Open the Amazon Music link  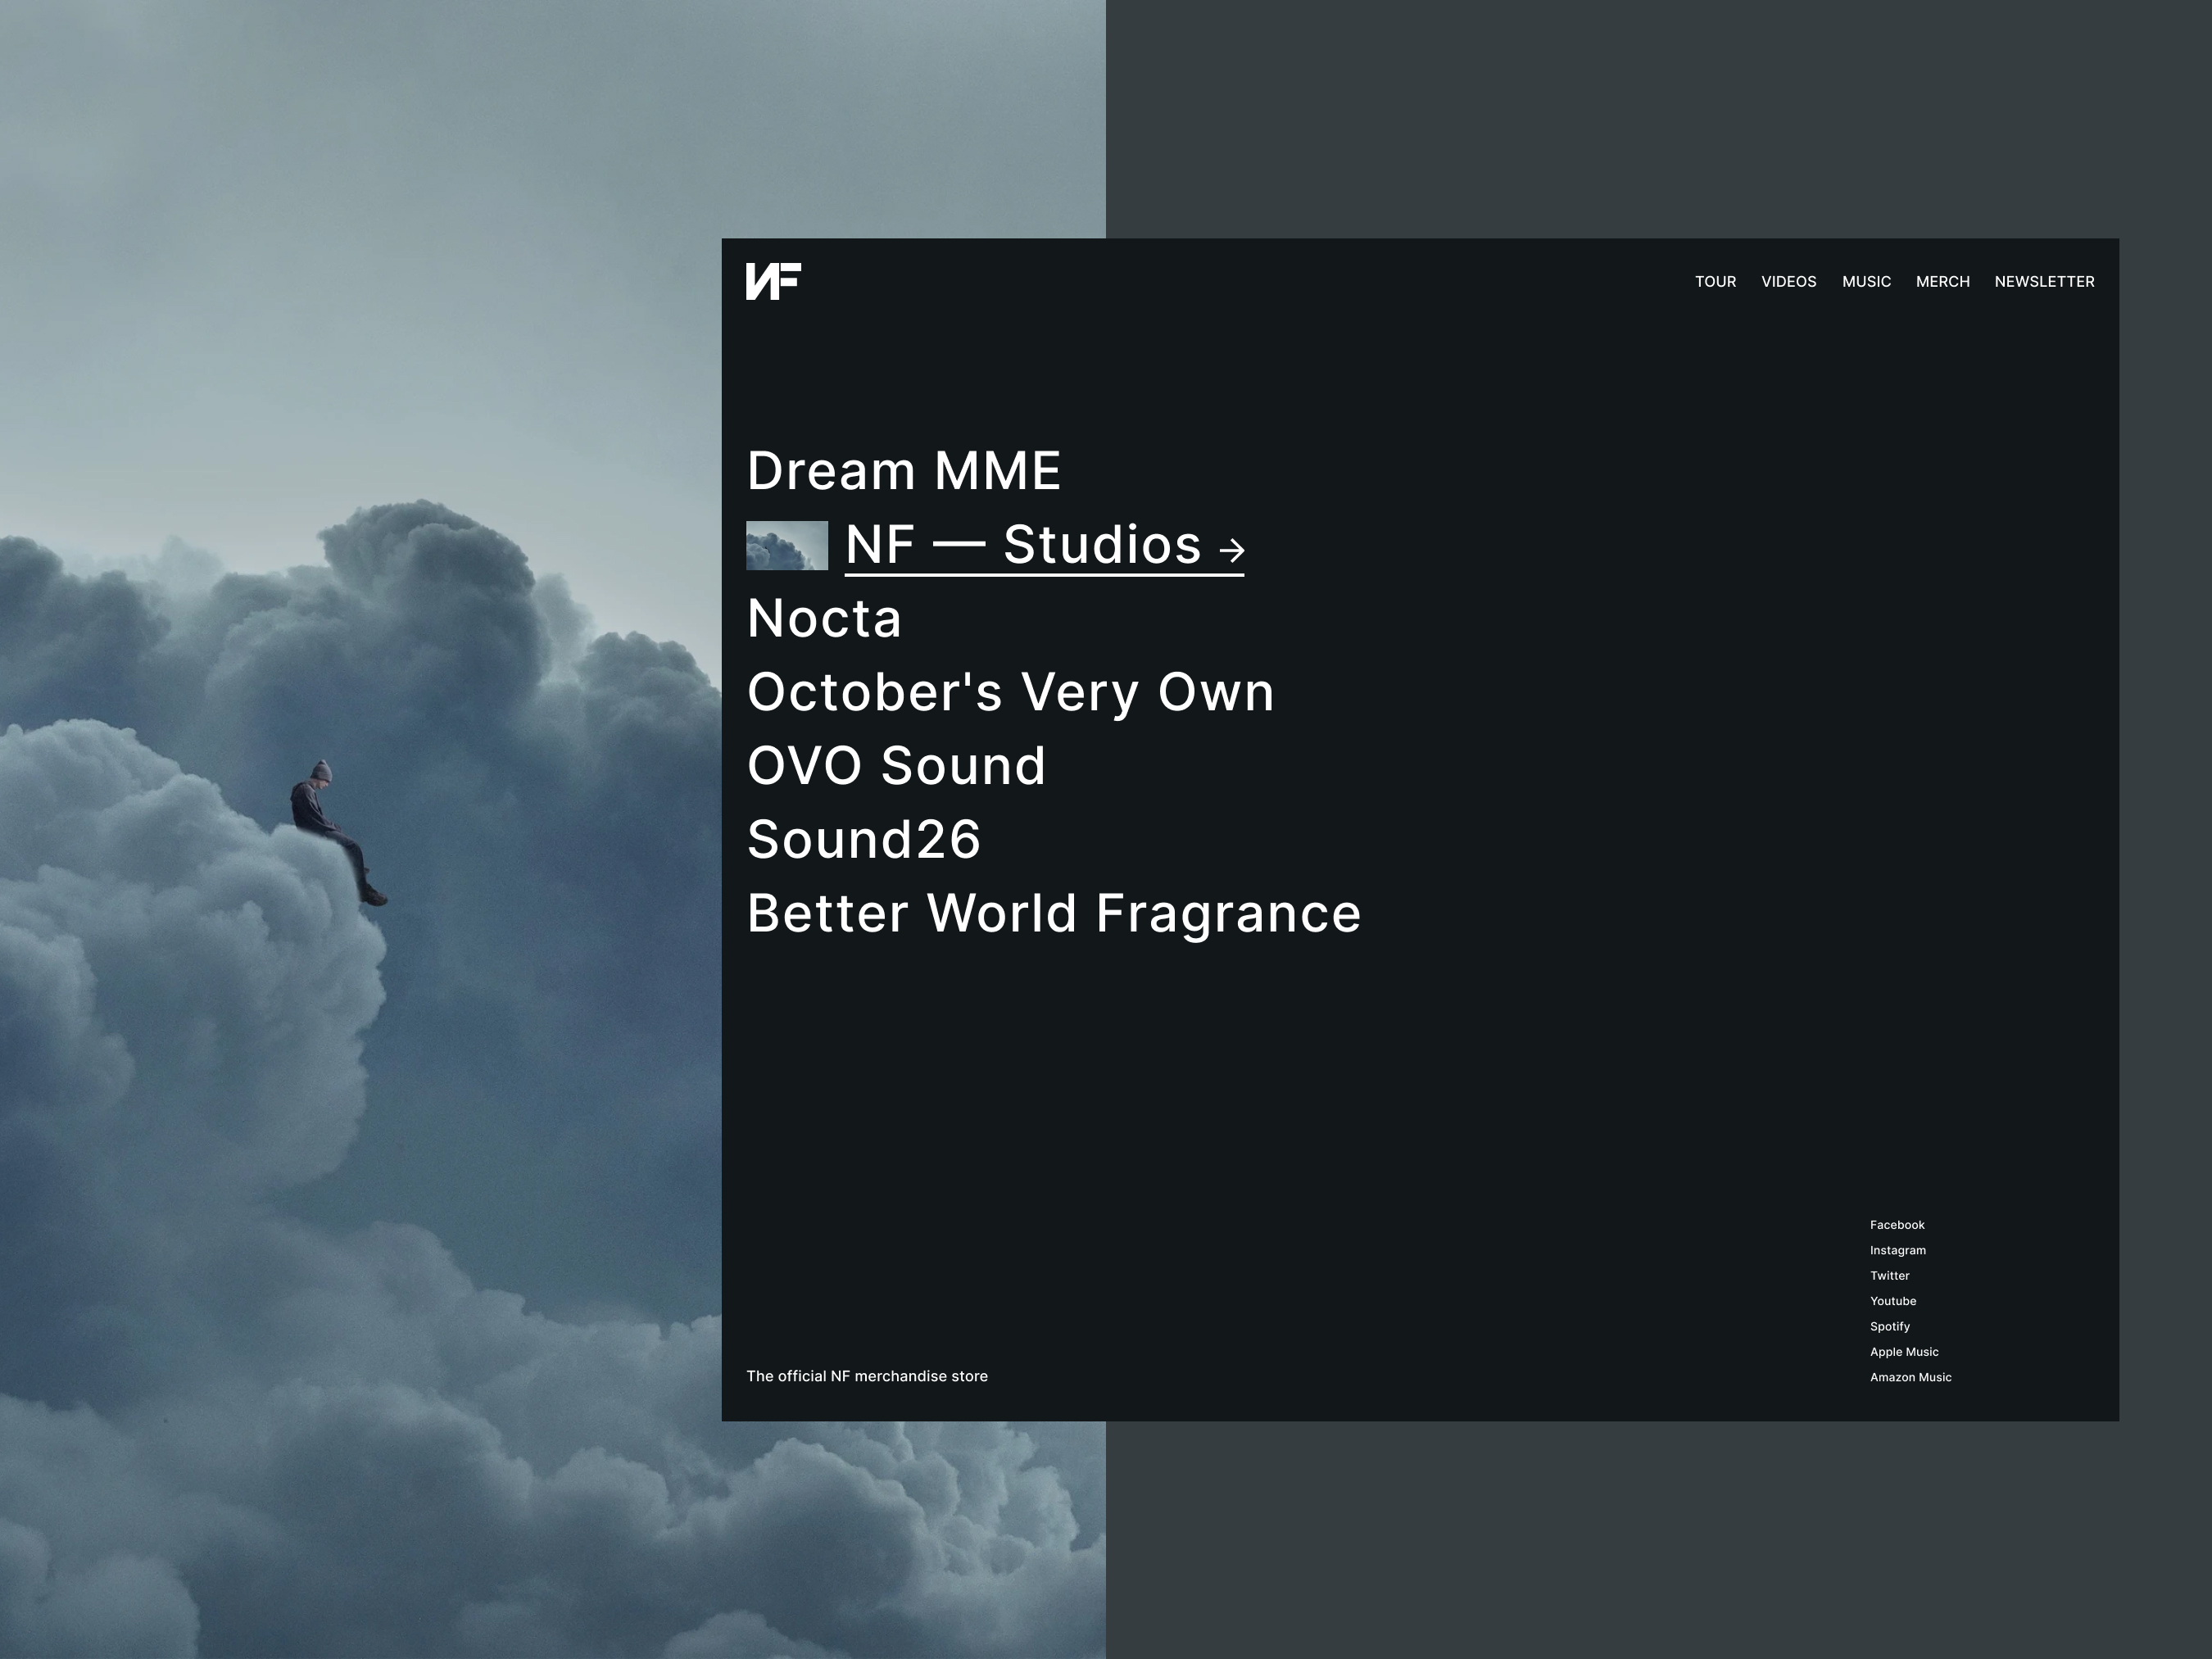tap(1910, 1377)
